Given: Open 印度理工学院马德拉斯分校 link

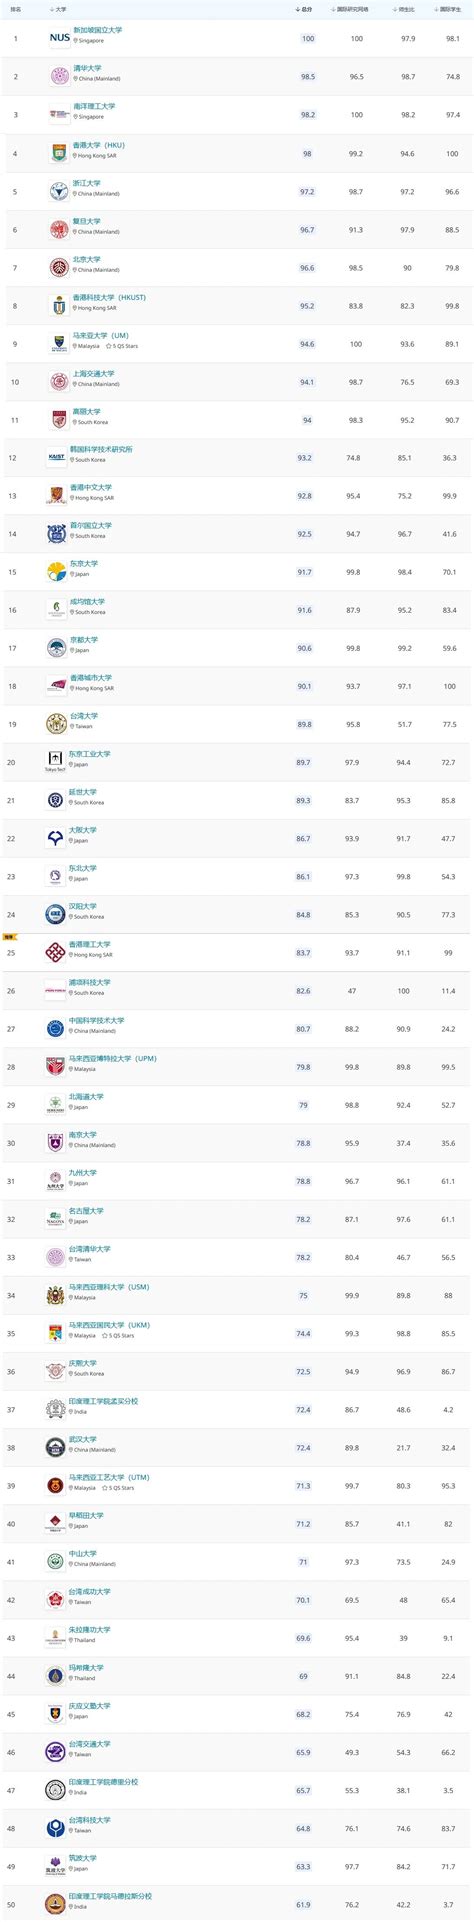Looking at the screenshot, I should pyautogui.click(x=110, y=1896).
